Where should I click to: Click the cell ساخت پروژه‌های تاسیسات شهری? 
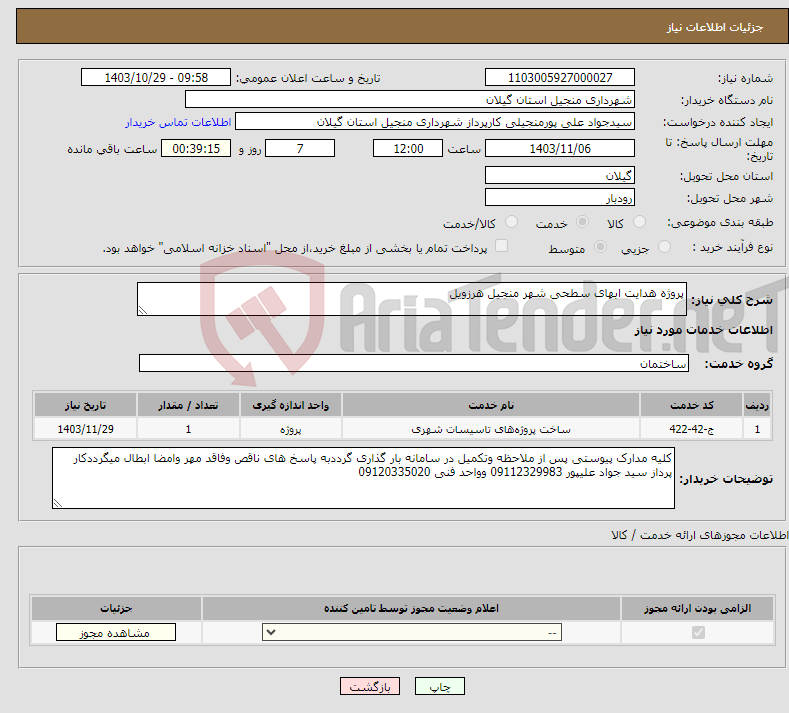491,429
